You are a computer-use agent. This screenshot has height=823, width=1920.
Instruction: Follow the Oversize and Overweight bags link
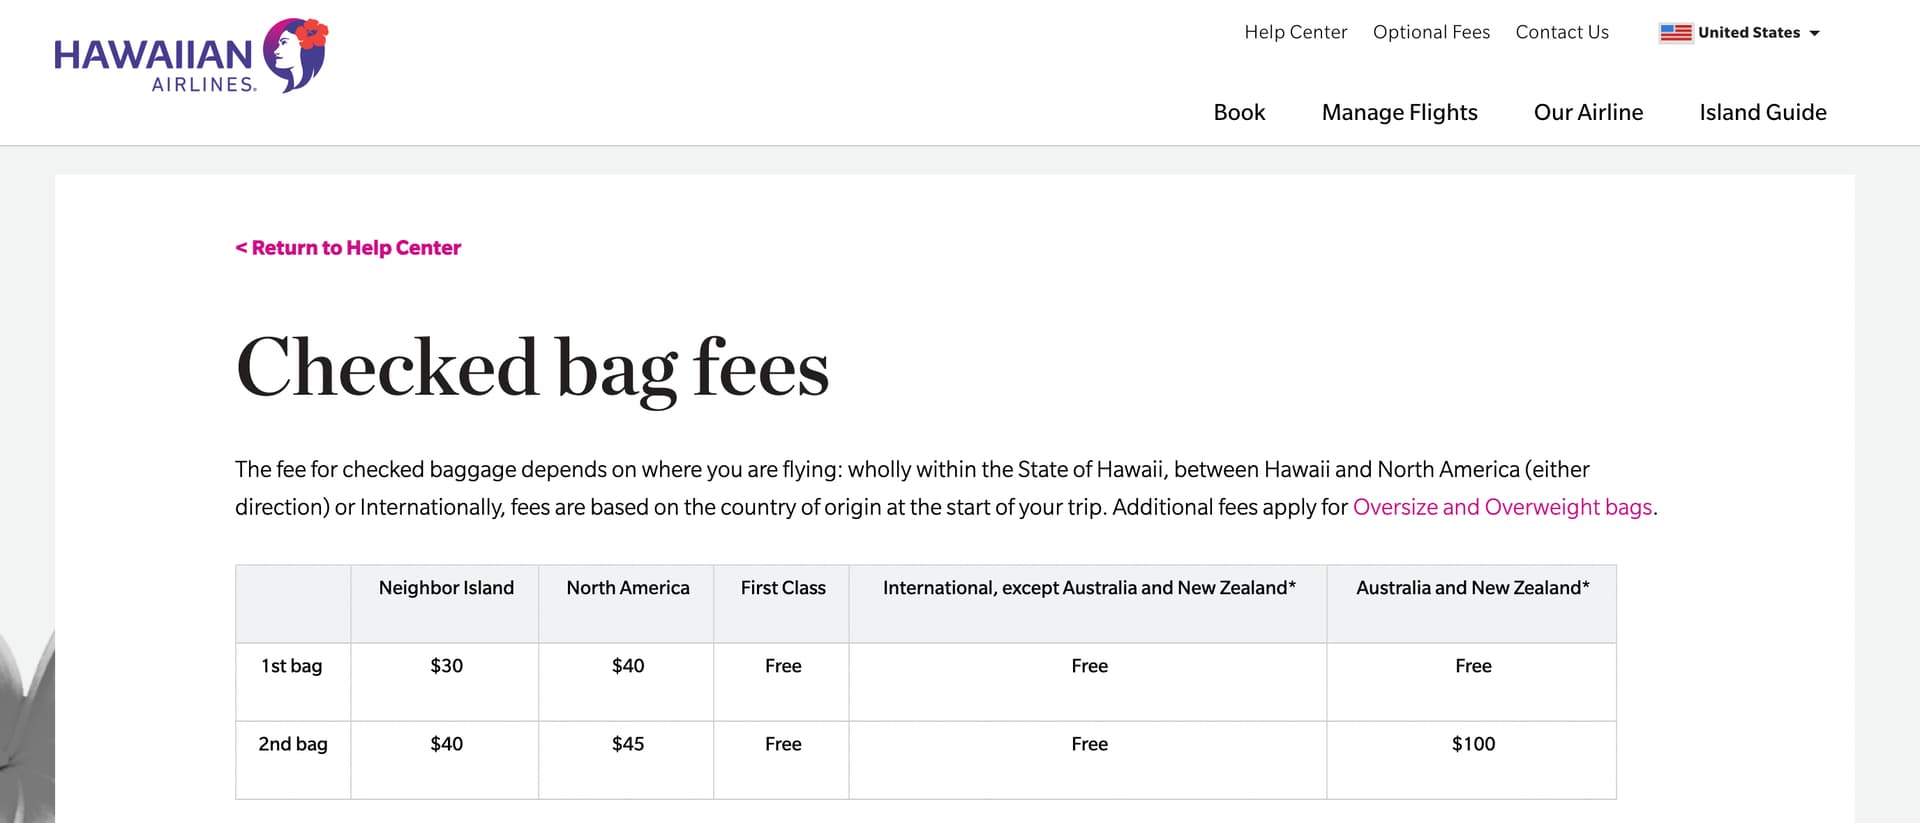1502,507
